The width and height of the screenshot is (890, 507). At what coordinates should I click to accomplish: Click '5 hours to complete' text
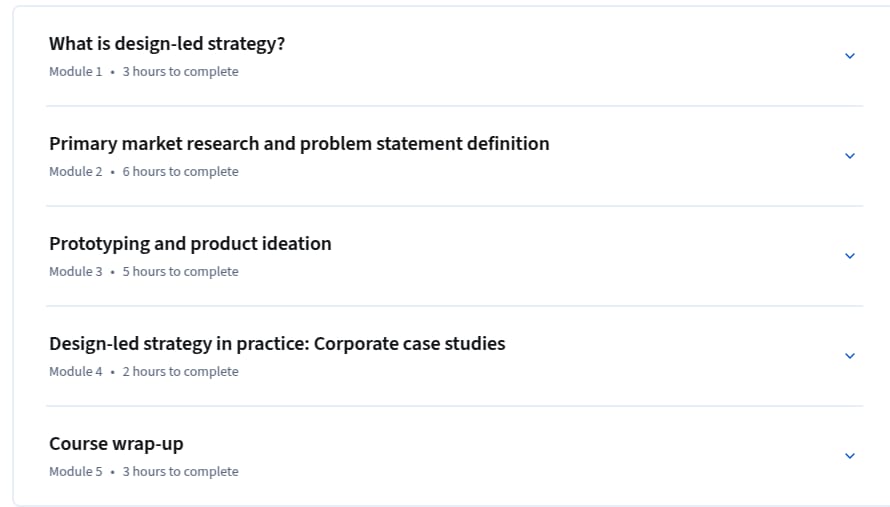click(x=180, y=271)
